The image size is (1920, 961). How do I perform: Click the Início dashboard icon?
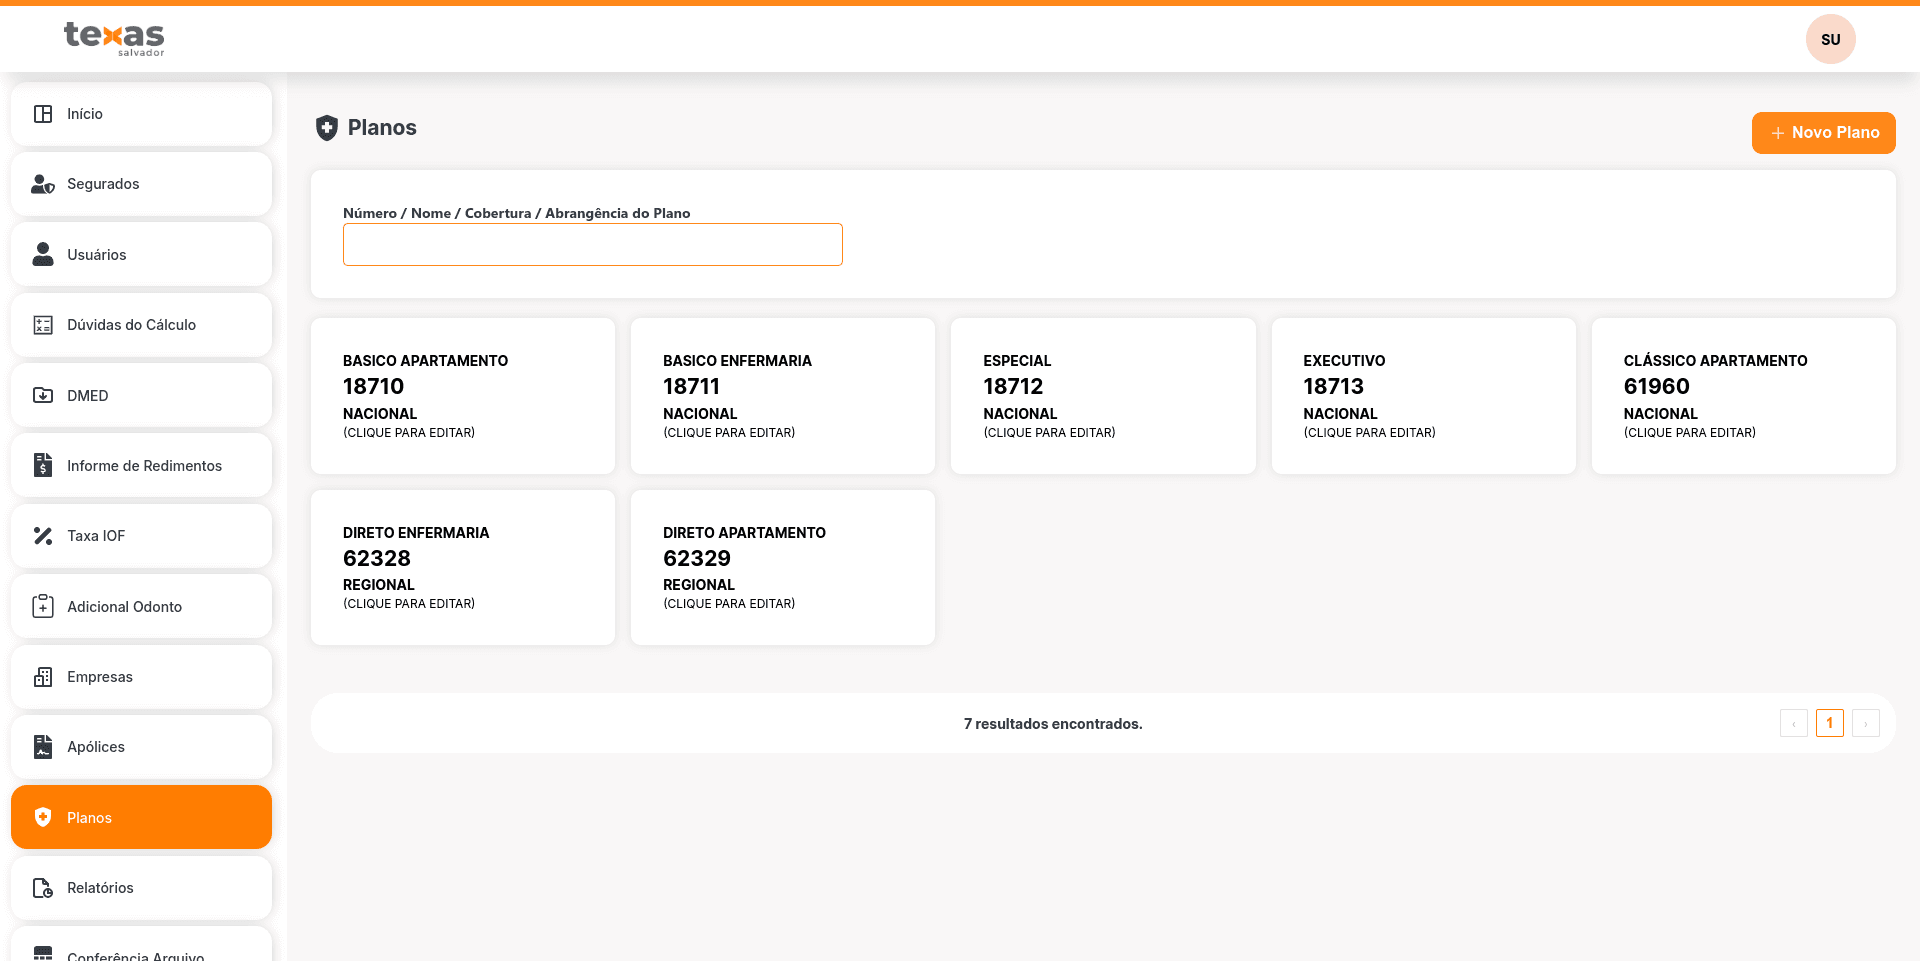pos(43,114)
